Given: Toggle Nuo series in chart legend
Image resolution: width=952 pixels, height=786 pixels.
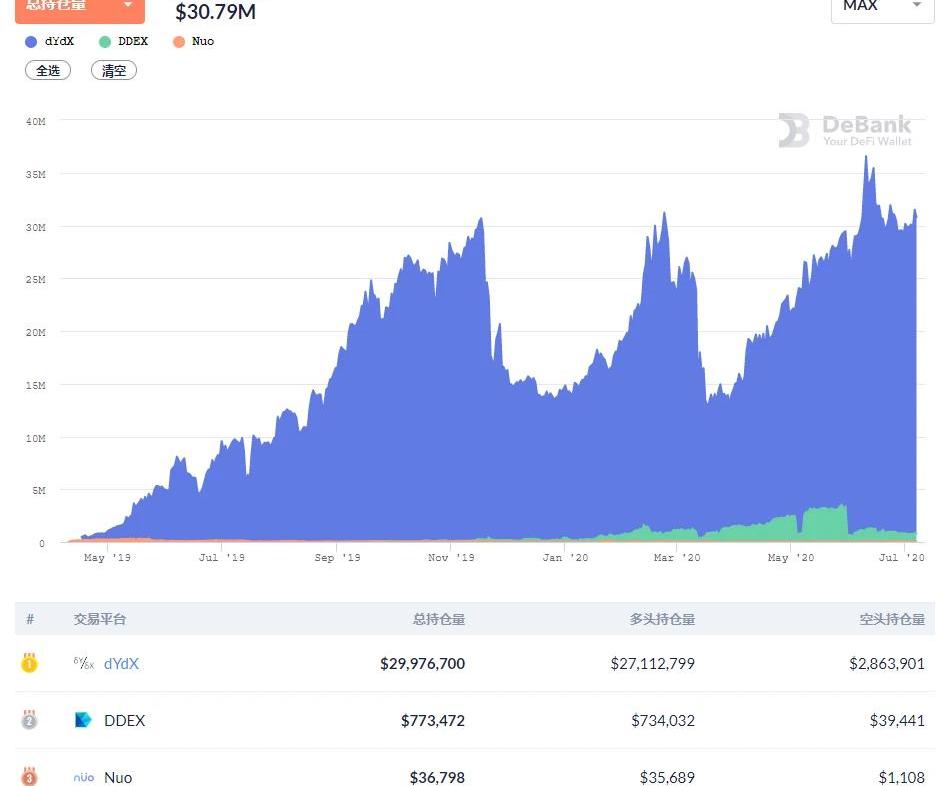Looking at the screenshot, I should pyautogui.click(x=194, y=41).
